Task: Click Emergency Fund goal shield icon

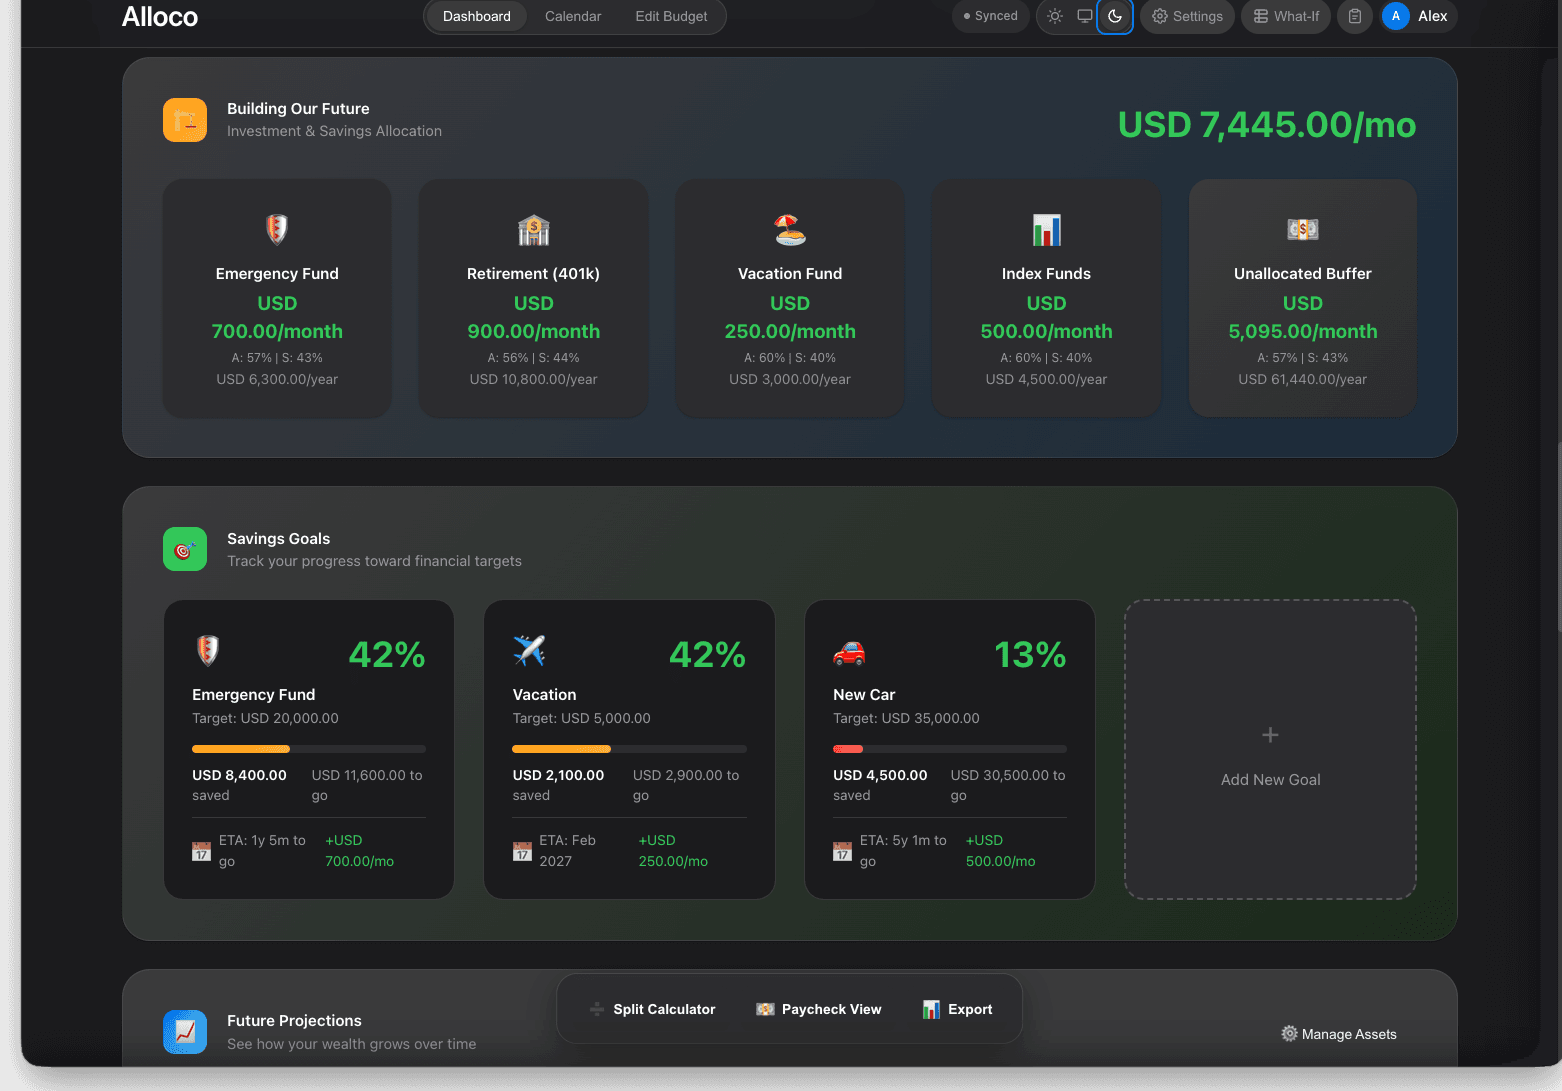Action: tap(208, 650)
